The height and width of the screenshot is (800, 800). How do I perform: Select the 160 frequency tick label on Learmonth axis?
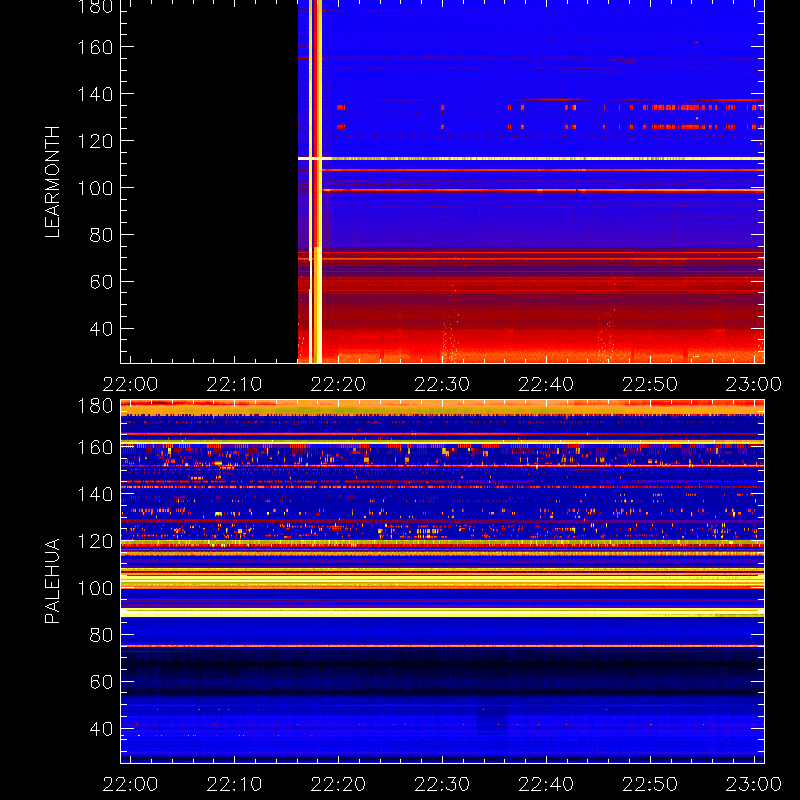point(95,47)
